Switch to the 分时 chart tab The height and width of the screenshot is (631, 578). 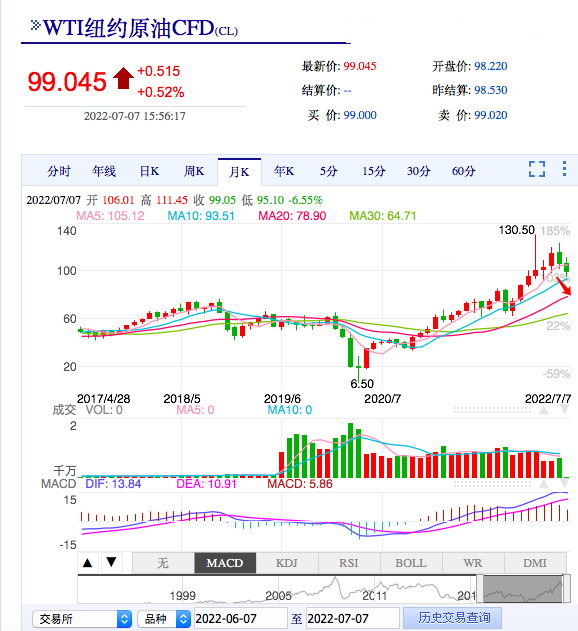point(59,171)
